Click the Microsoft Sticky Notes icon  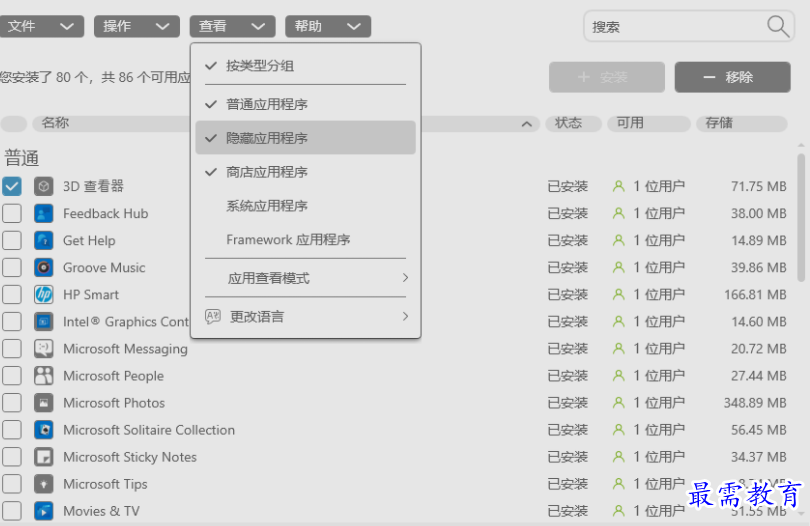pos(43,457)
